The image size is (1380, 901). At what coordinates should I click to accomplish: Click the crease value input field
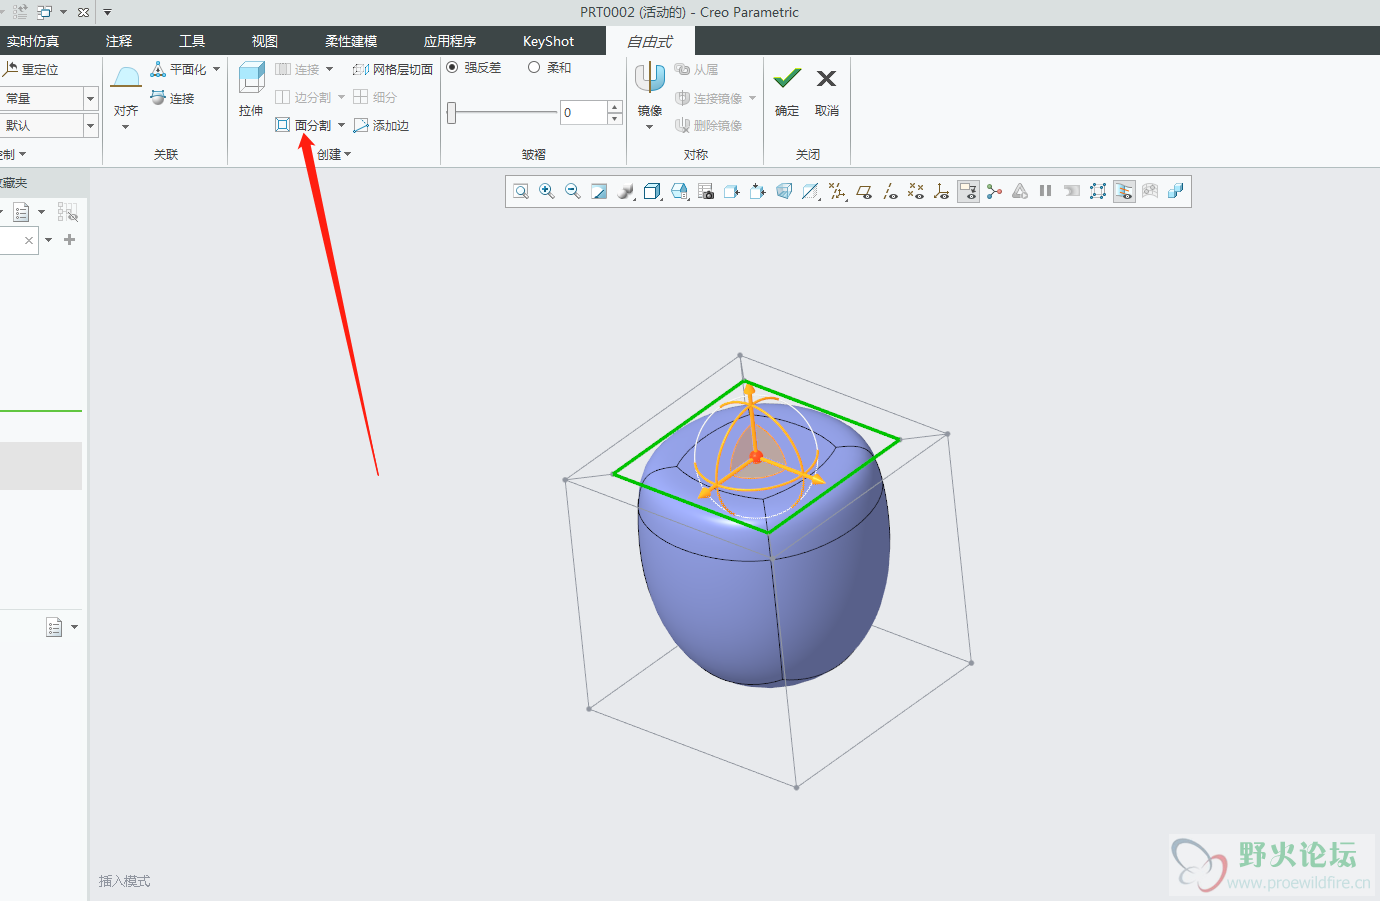point(584,112)
